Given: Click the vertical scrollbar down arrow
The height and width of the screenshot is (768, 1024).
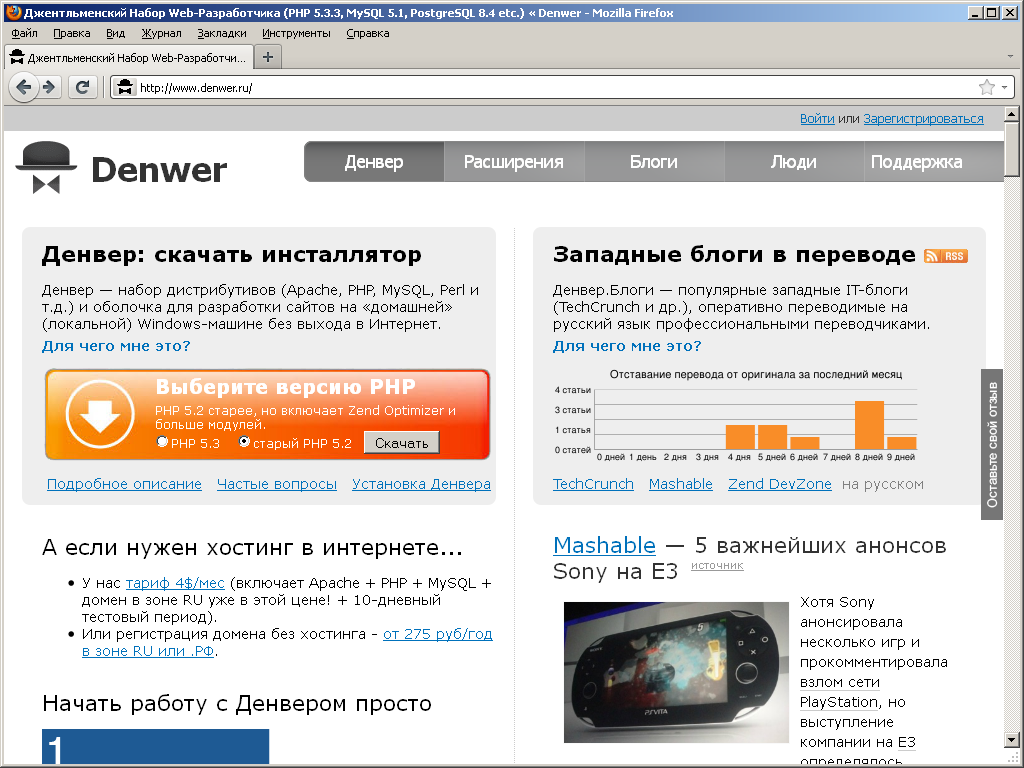Looking at the screenshot, I should click(x=1012, y=740).
